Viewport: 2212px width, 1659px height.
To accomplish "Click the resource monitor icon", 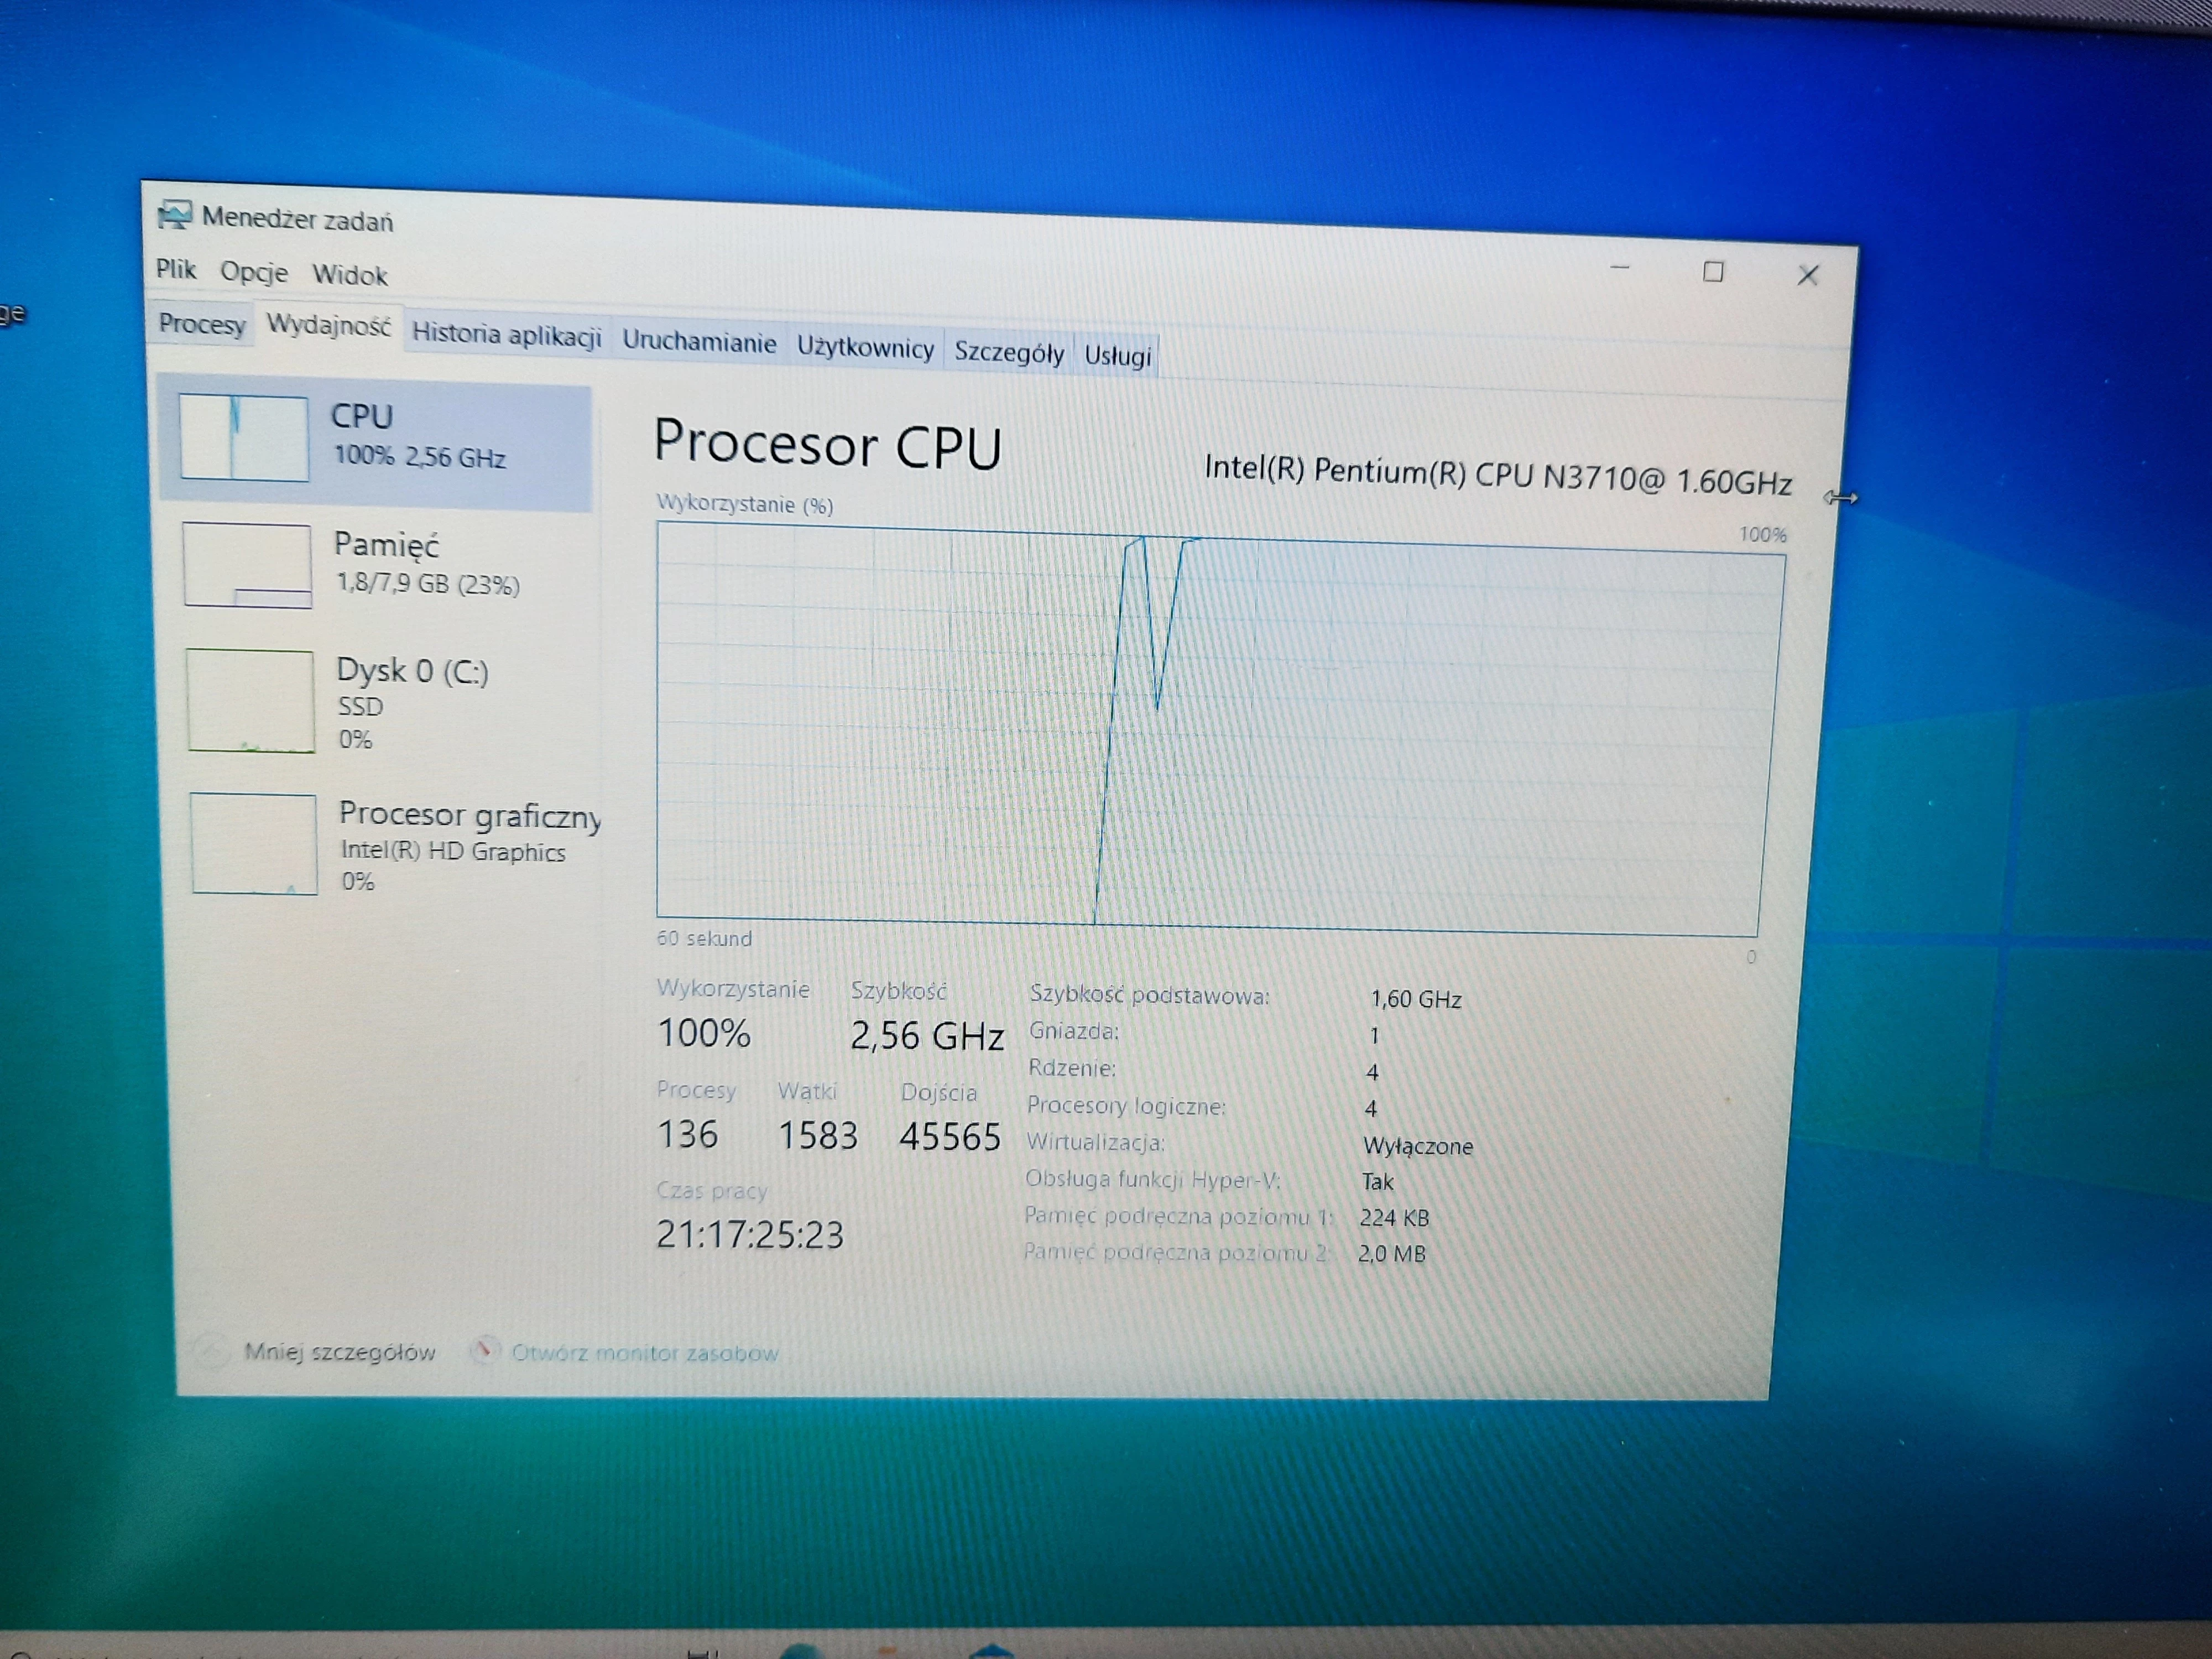I will [x=484, y=1351].
